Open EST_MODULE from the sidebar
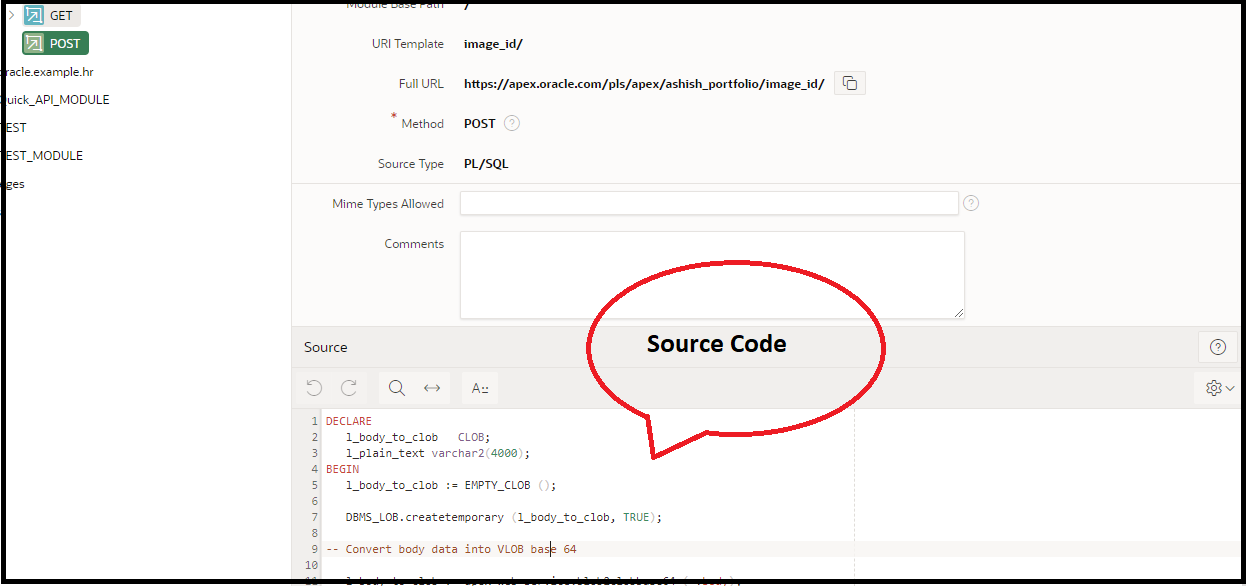Image resolution: width=1246 pixels, height=586 pixels. [43, 155]
